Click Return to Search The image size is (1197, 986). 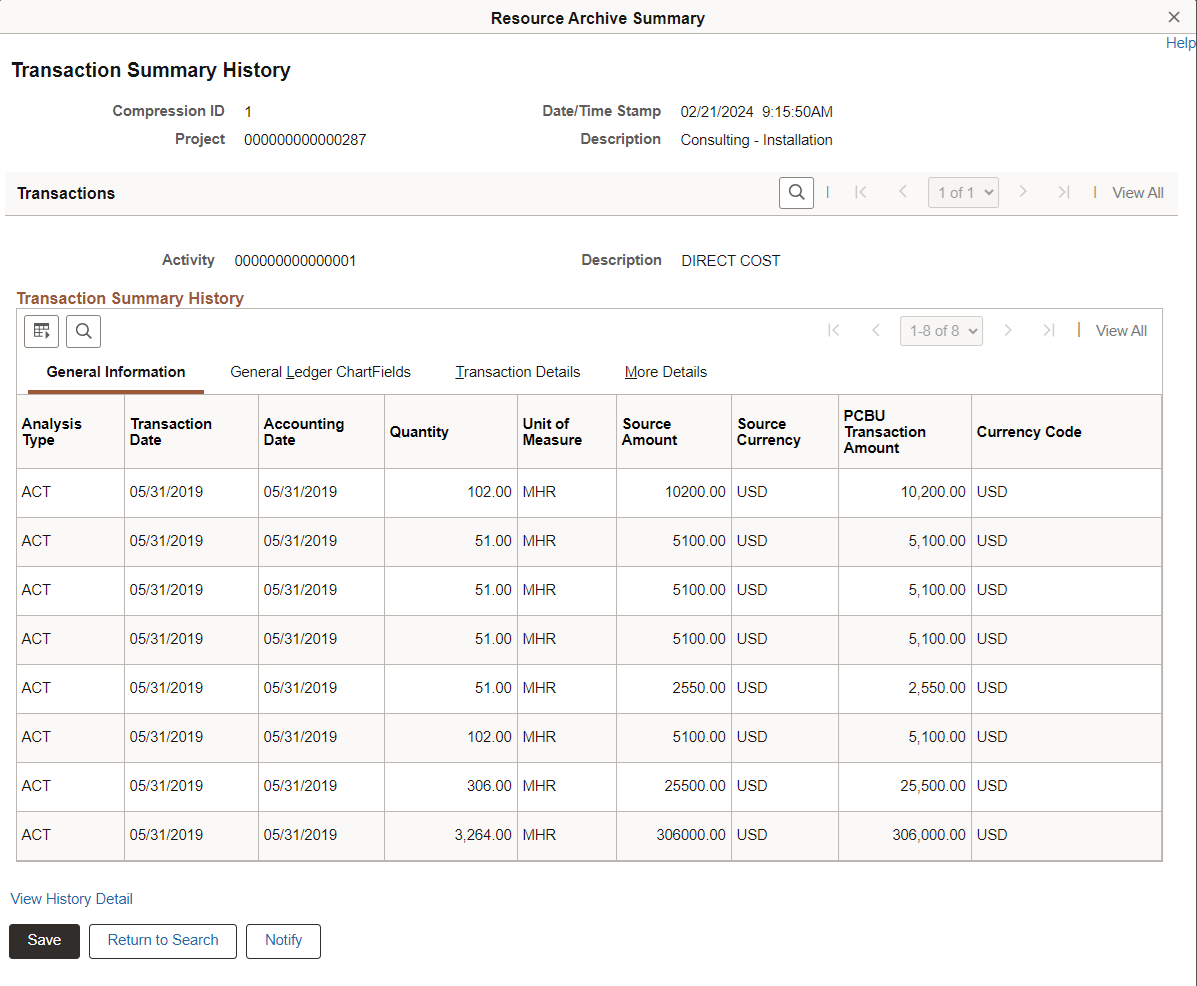point(162,940)
